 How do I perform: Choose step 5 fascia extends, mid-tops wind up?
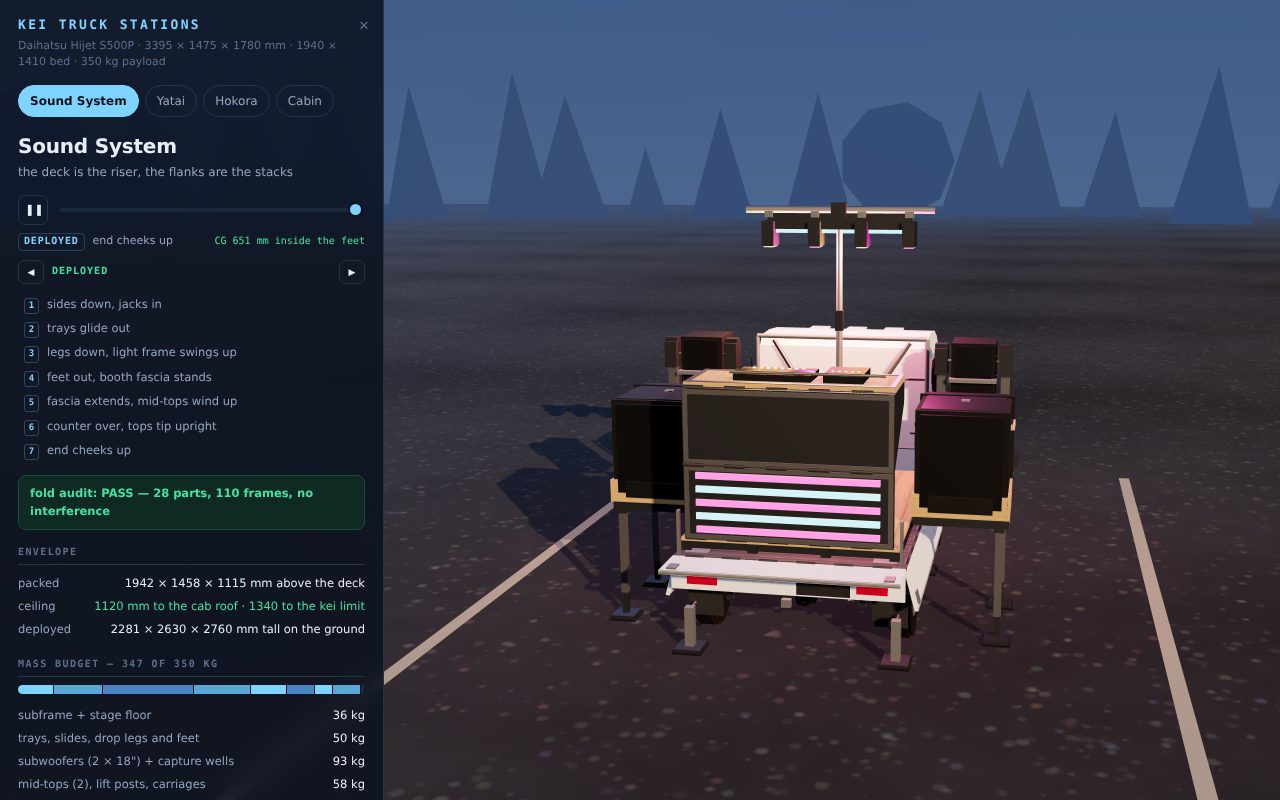point(191,401)
